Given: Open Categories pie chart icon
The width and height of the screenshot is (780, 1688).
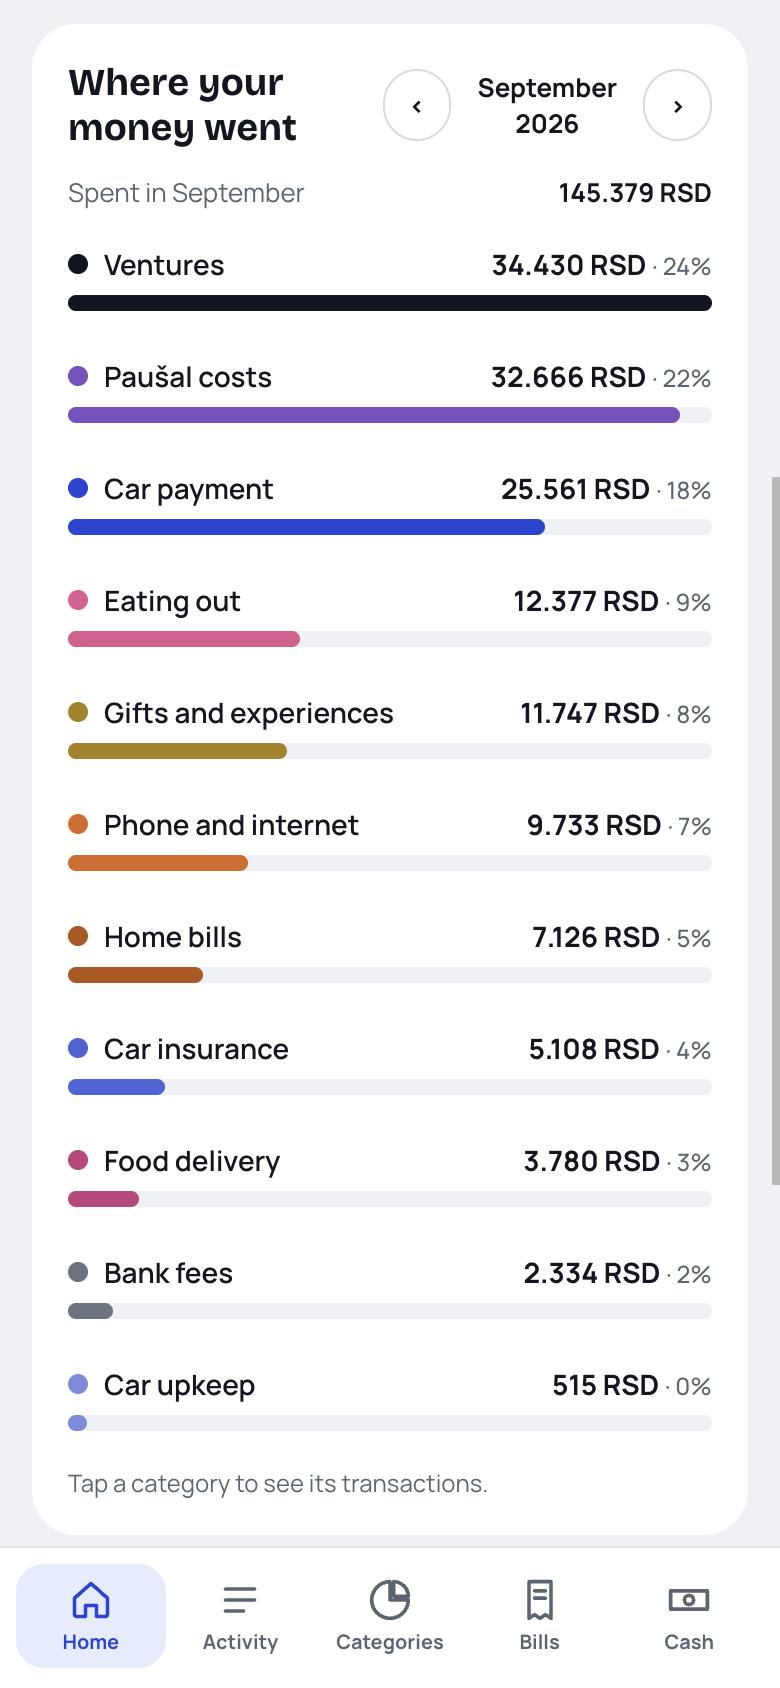Looking at the screenshot, I should (390, 1599).
